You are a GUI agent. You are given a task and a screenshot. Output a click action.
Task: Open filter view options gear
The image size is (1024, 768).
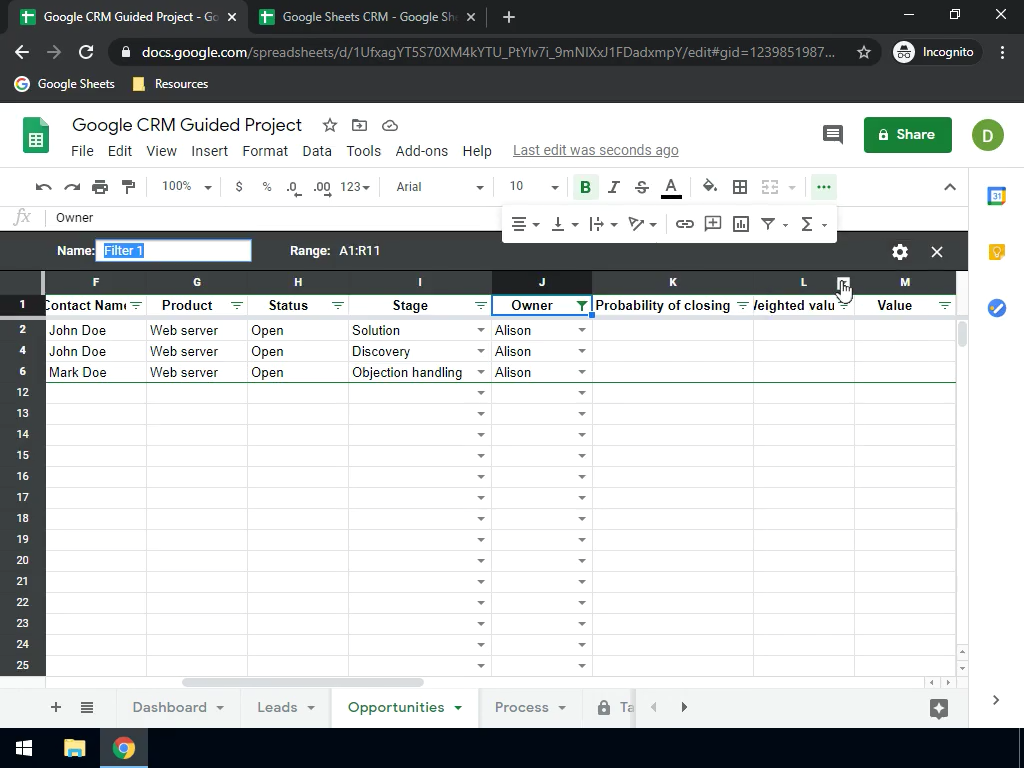[x=900, y=251]
